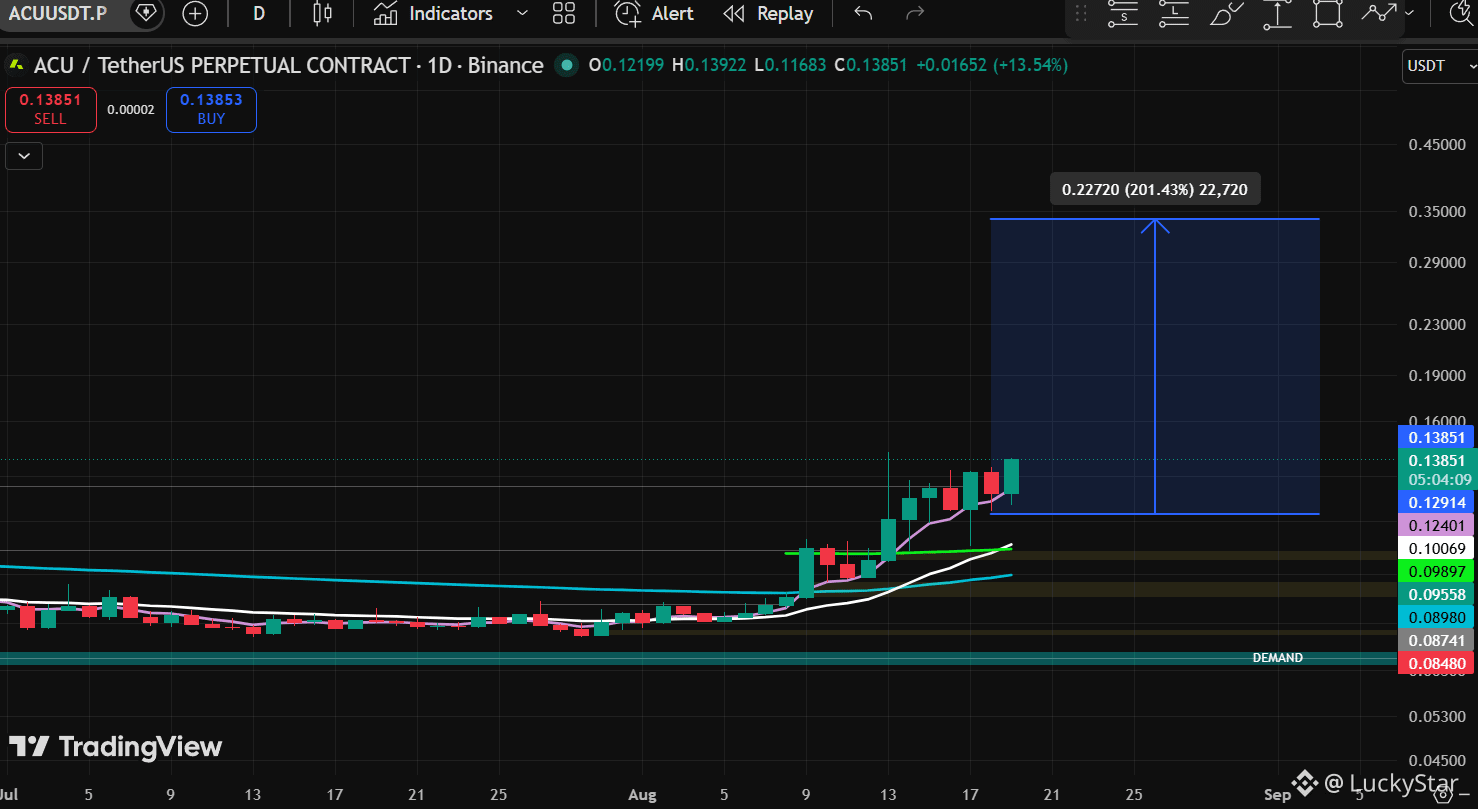
Task: Open the quick search icon at top right
Action: pyautogui.click(x=1463, y=14)
